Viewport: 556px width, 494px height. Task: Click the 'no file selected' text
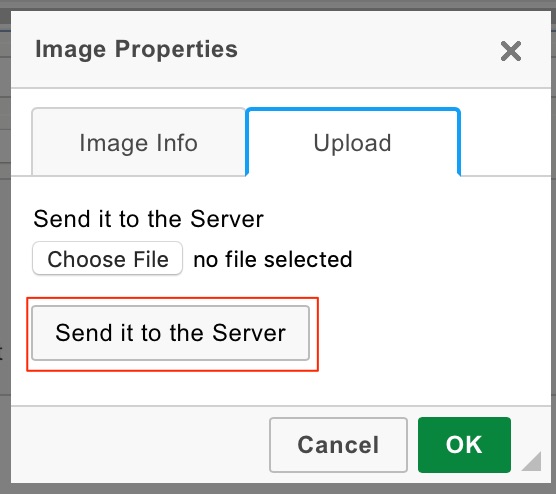tap(273, 259)
